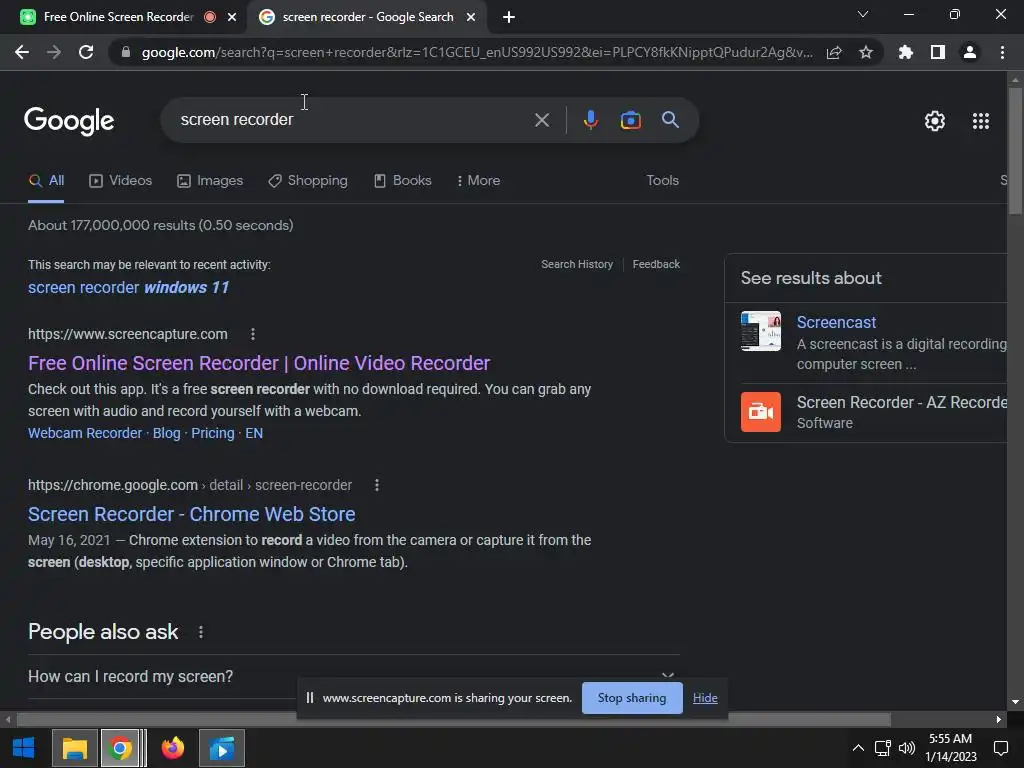The height and width of the screenshot is (768, 1024).
Task: Open the tab search chevron
Action: click(x=863, y=14)
